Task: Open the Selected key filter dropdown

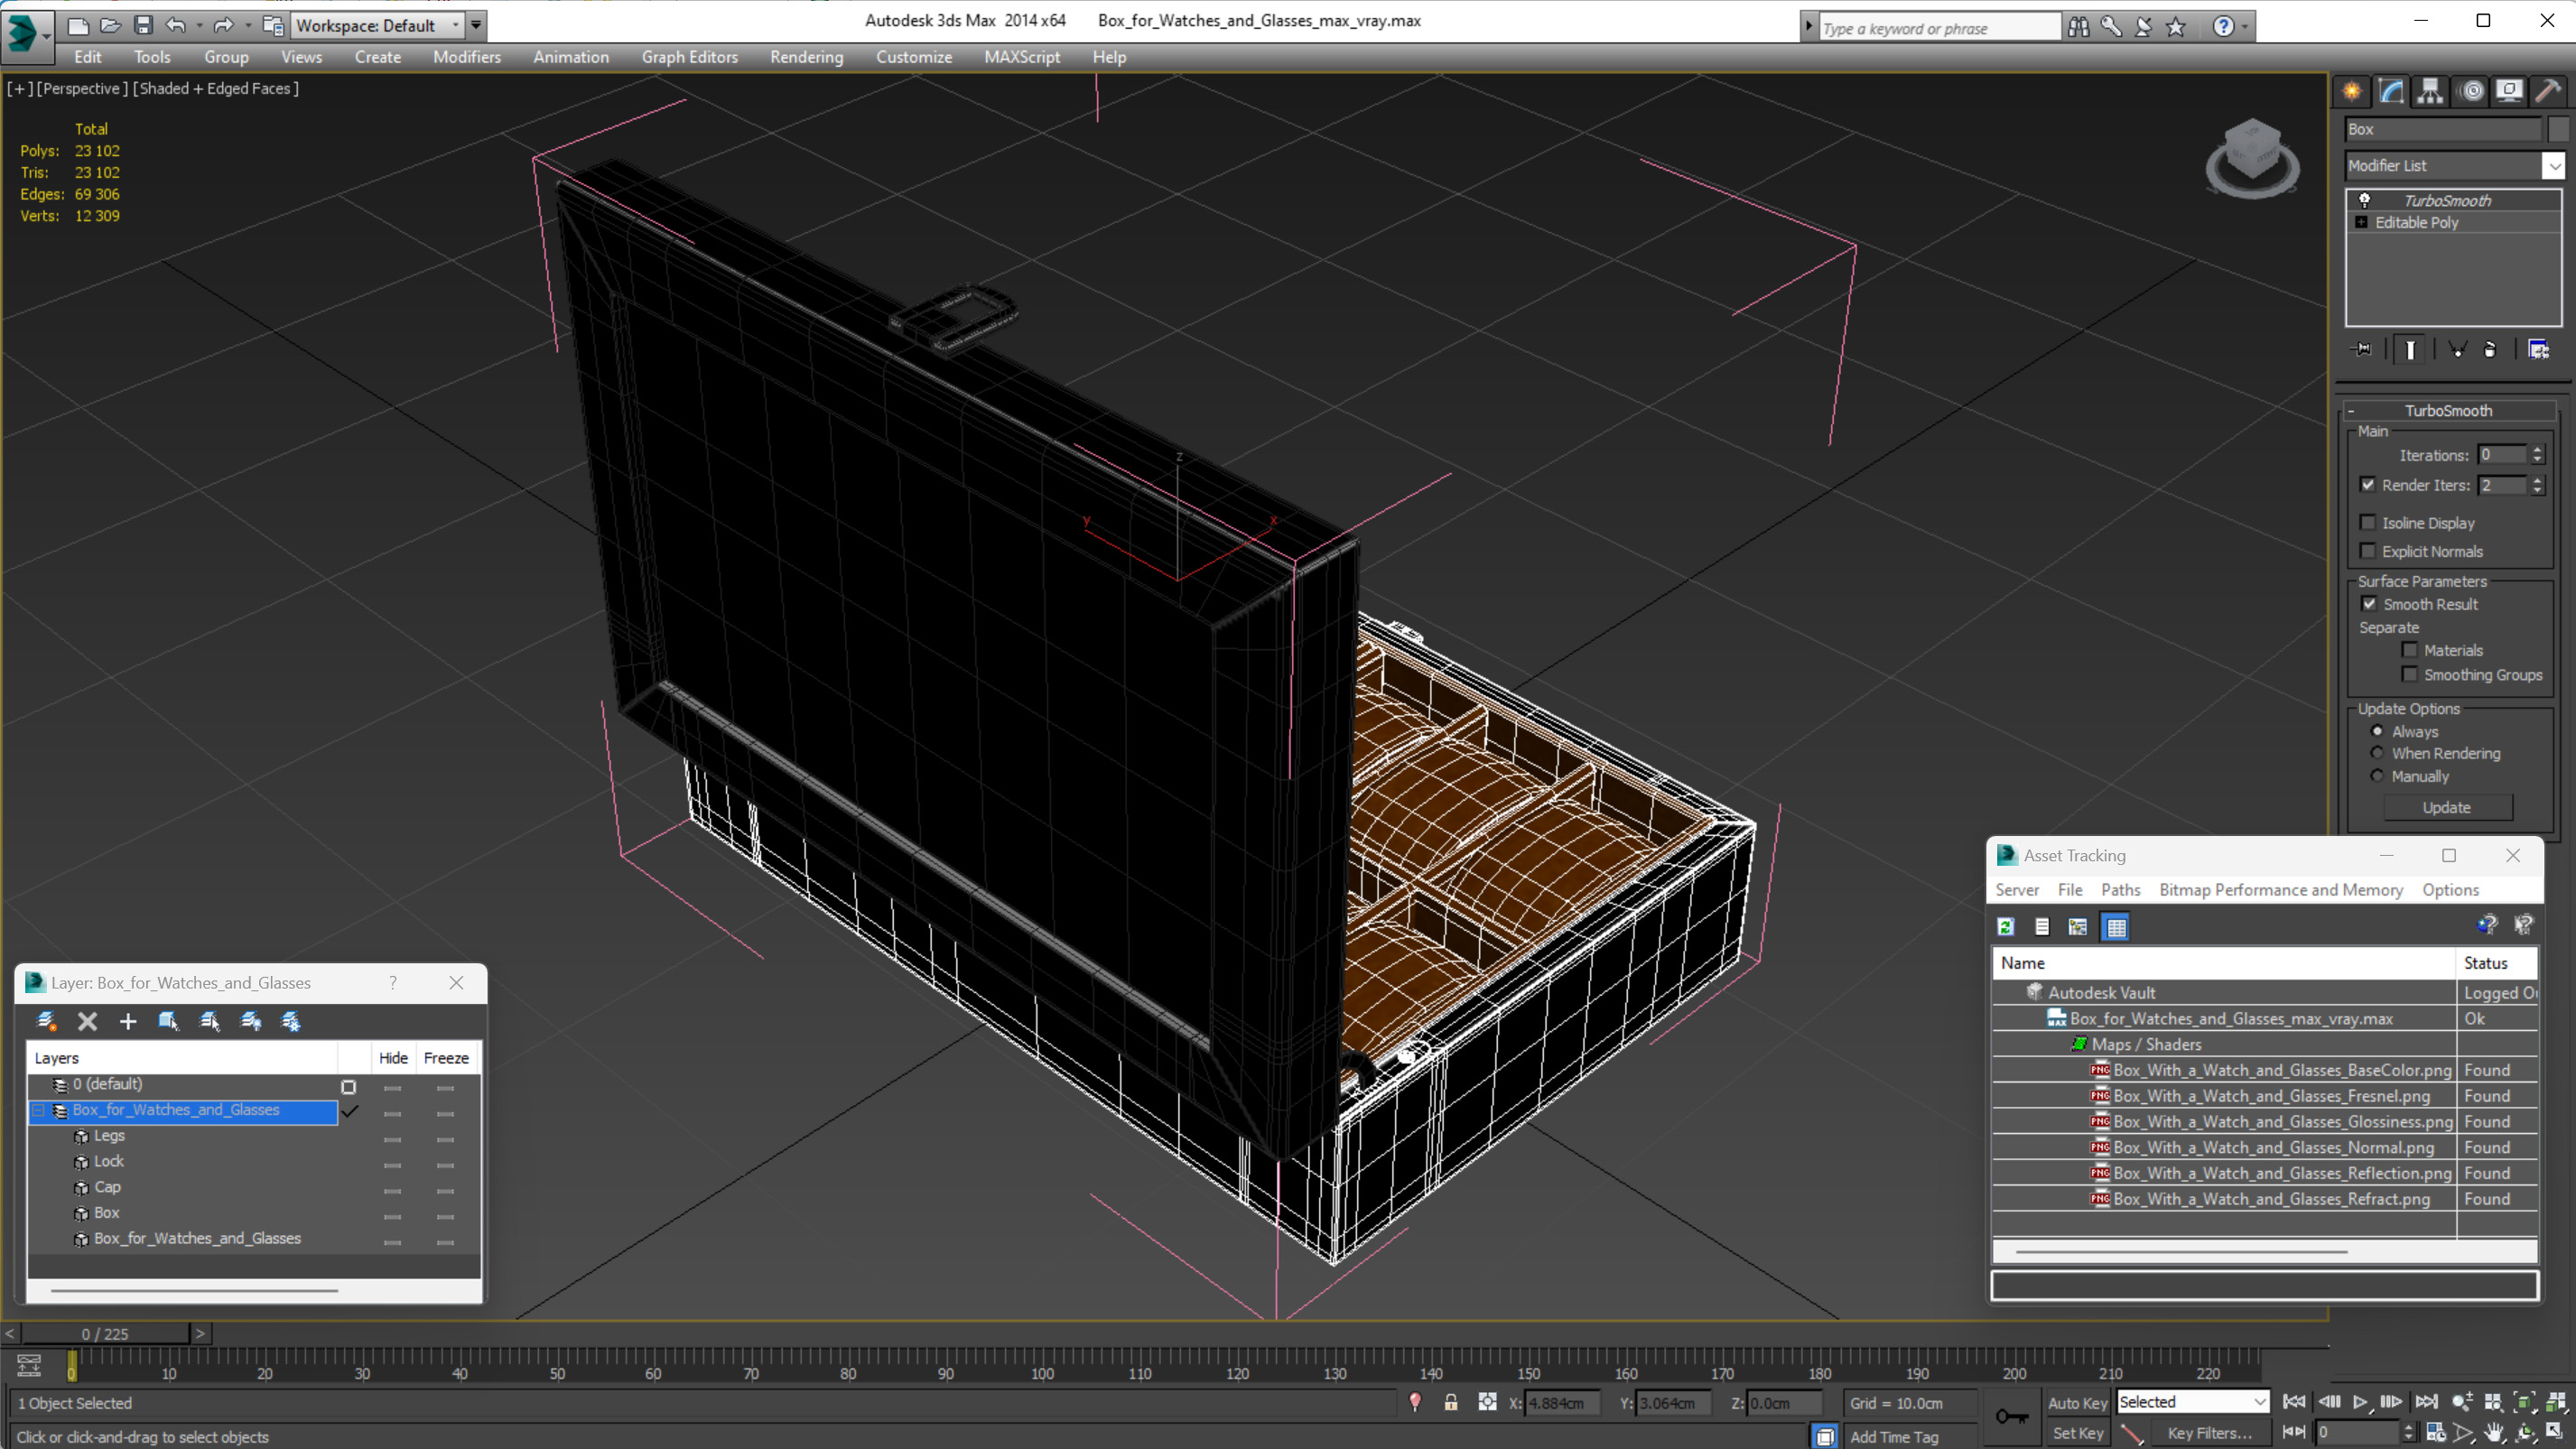Action: (2194, 1402)
